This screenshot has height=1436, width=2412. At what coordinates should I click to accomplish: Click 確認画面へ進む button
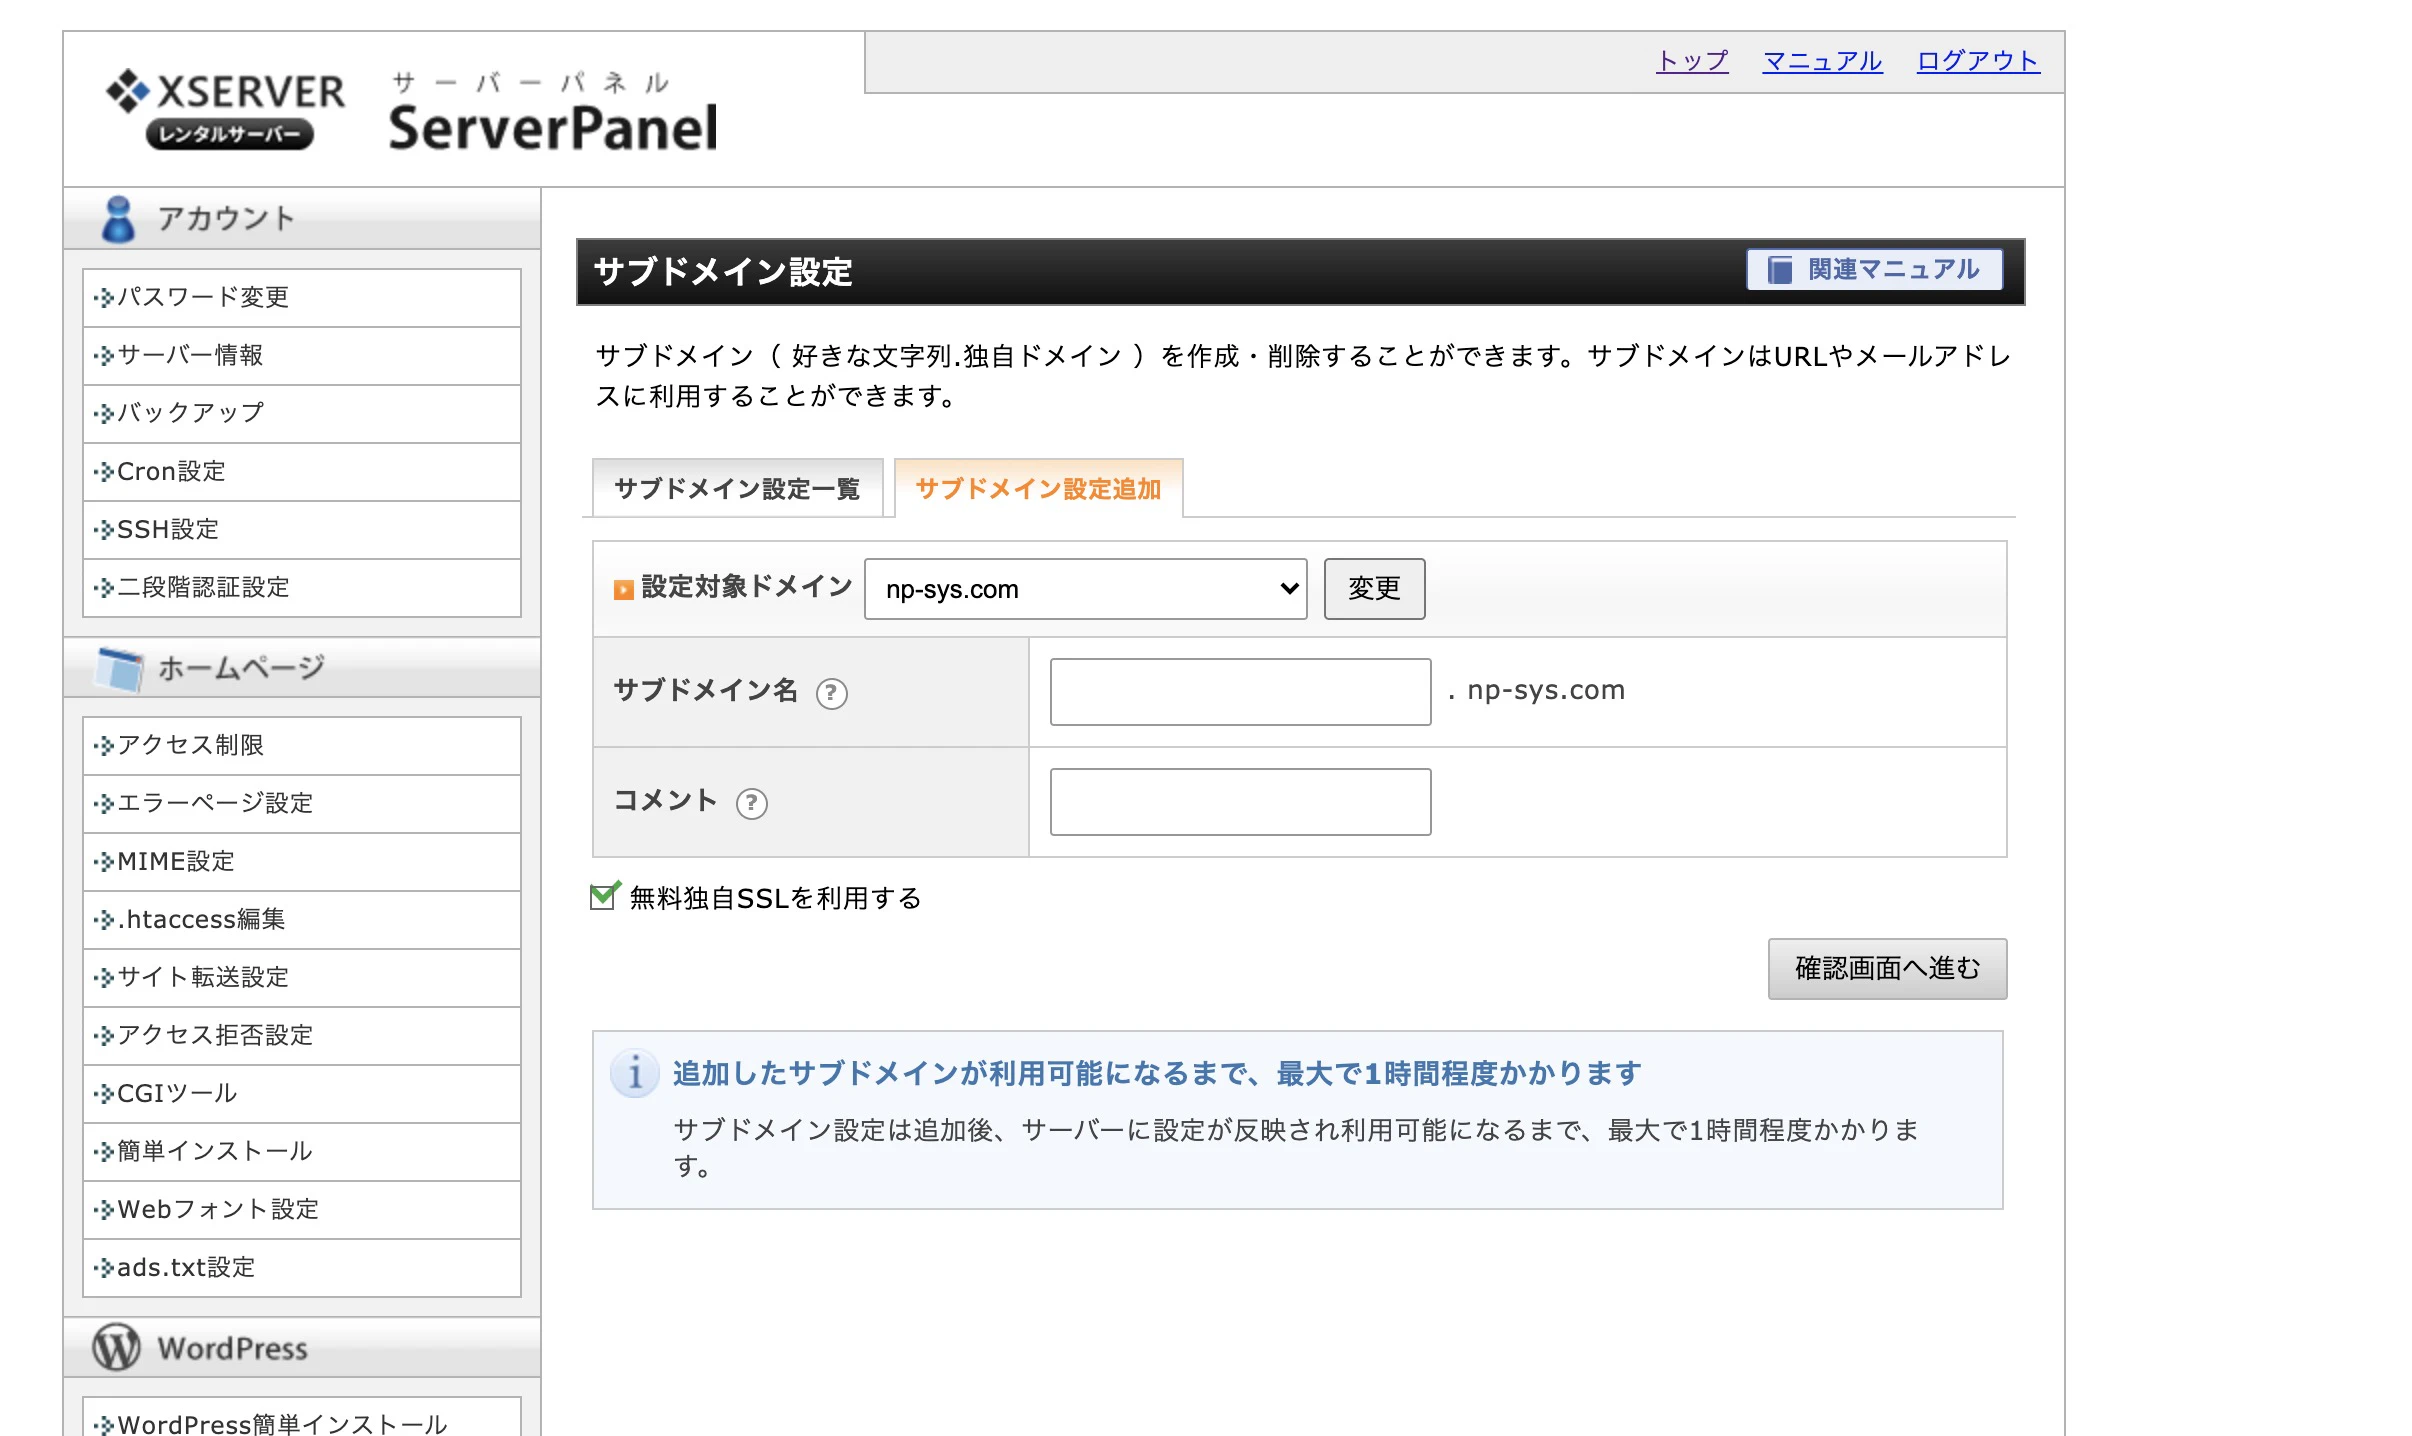coord(1887,968)
